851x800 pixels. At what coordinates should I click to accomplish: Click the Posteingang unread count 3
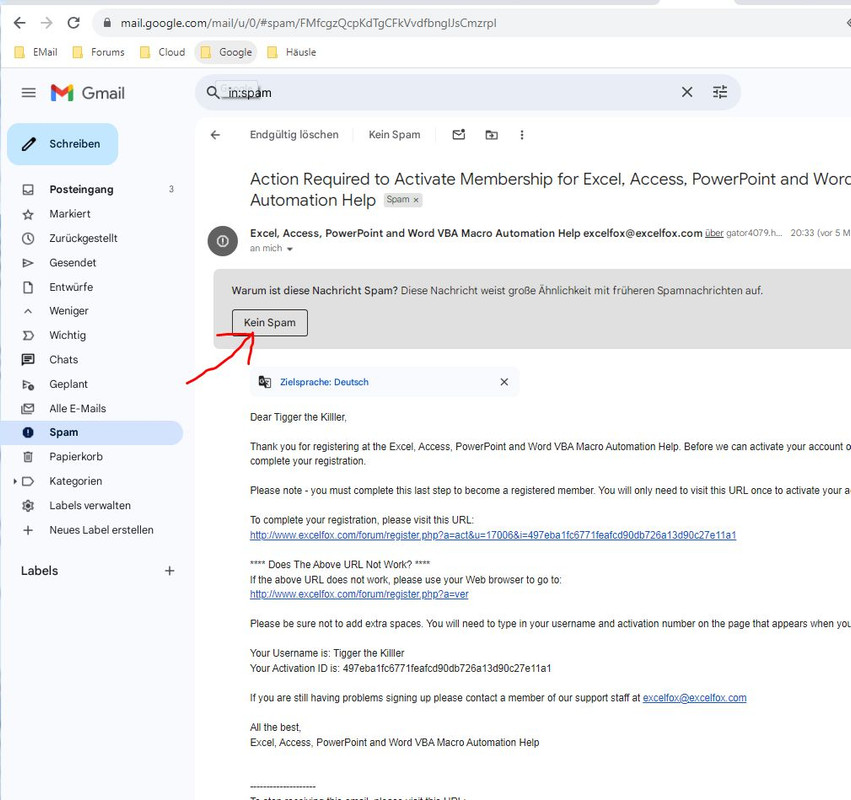tap(171, 189)
